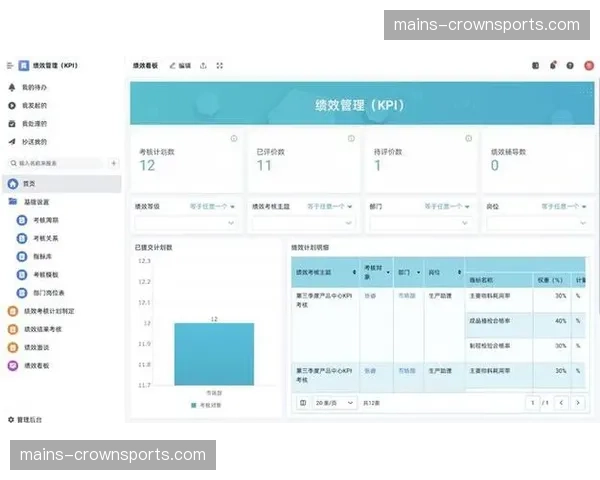Click info icon on 待评价数 card
Screen dimensions: 600x480
468,139
